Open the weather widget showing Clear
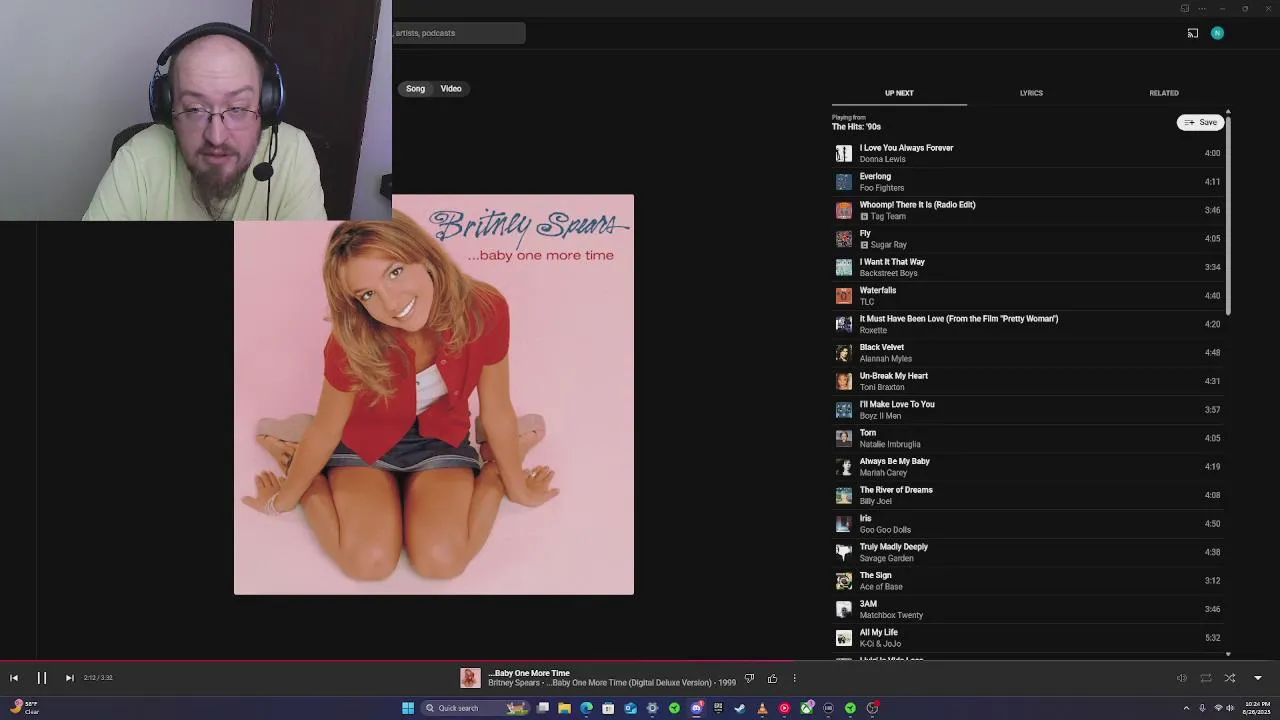This screenshot has width=1280, height=720. 24,708
